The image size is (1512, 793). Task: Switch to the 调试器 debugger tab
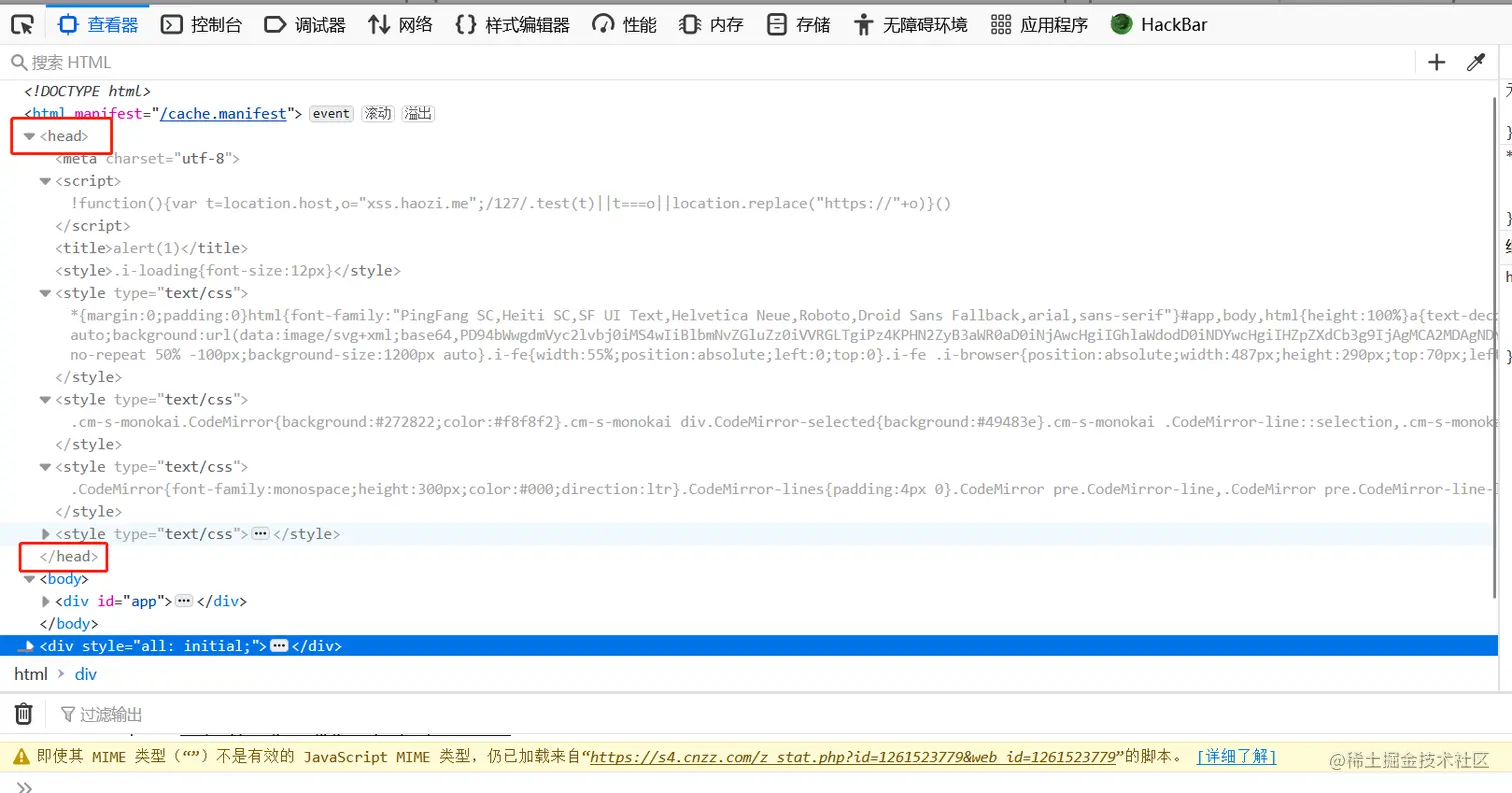[x=305, y=25]
